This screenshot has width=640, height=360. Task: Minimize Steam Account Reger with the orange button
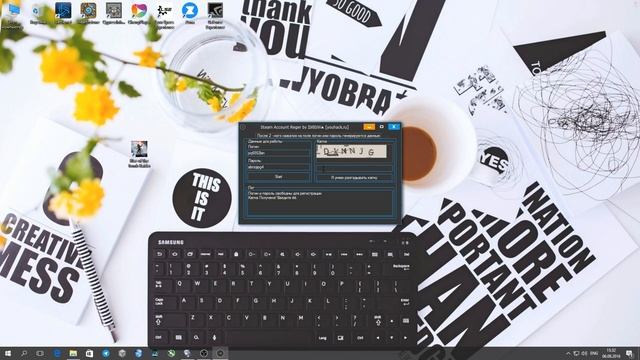[369, 127]
